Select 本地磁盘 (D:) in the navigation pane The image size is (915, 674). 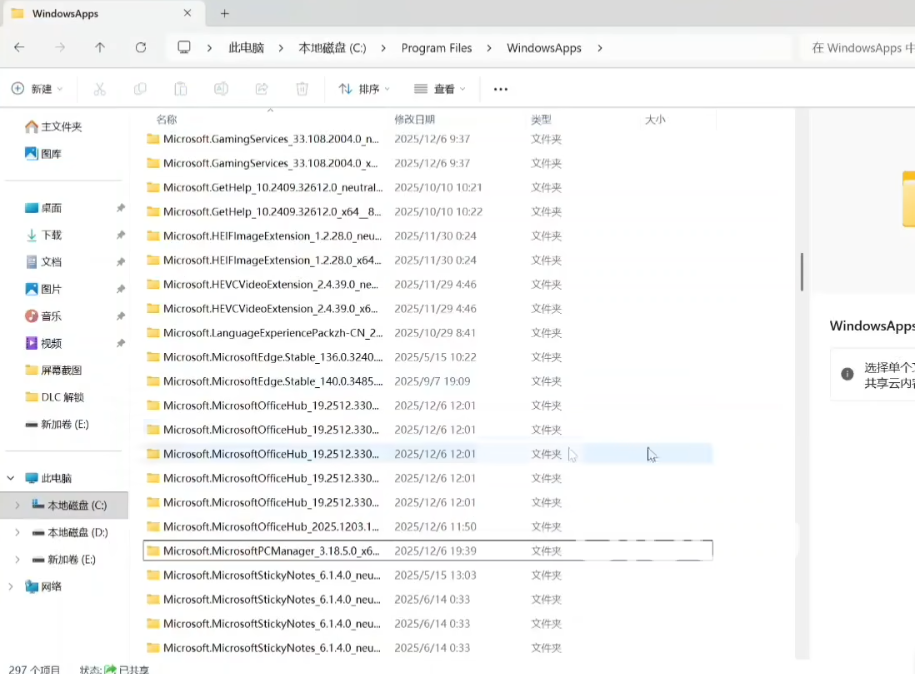[77, 532]
